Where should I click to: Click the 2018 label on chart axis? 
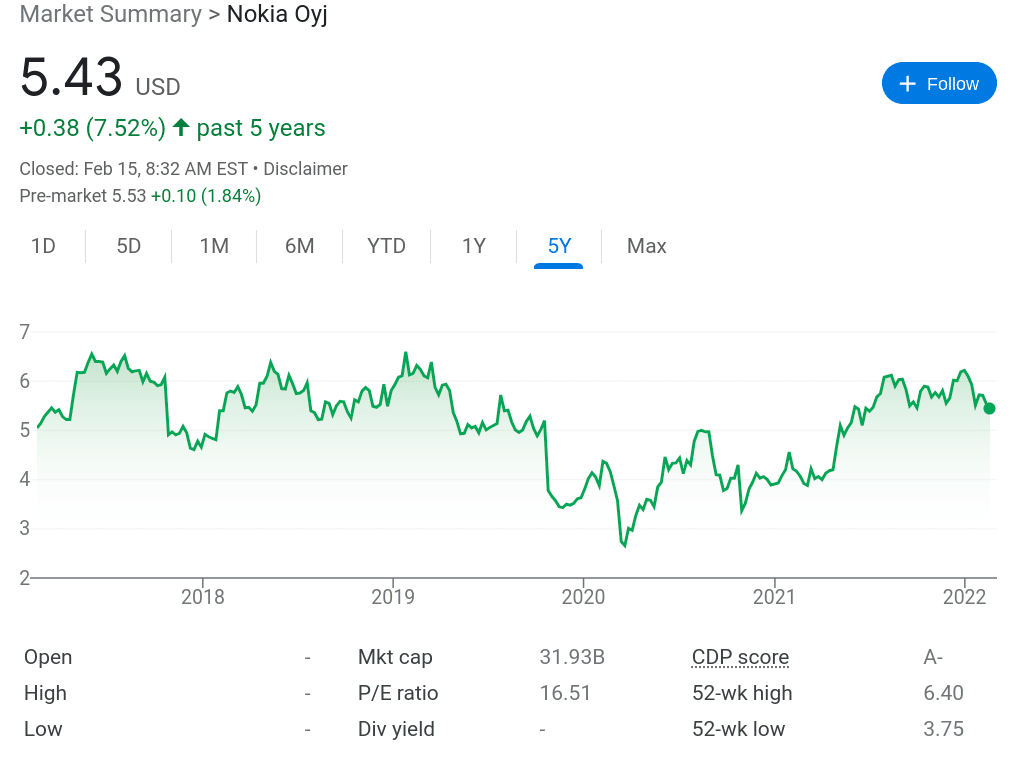click(x=203, y=597)
